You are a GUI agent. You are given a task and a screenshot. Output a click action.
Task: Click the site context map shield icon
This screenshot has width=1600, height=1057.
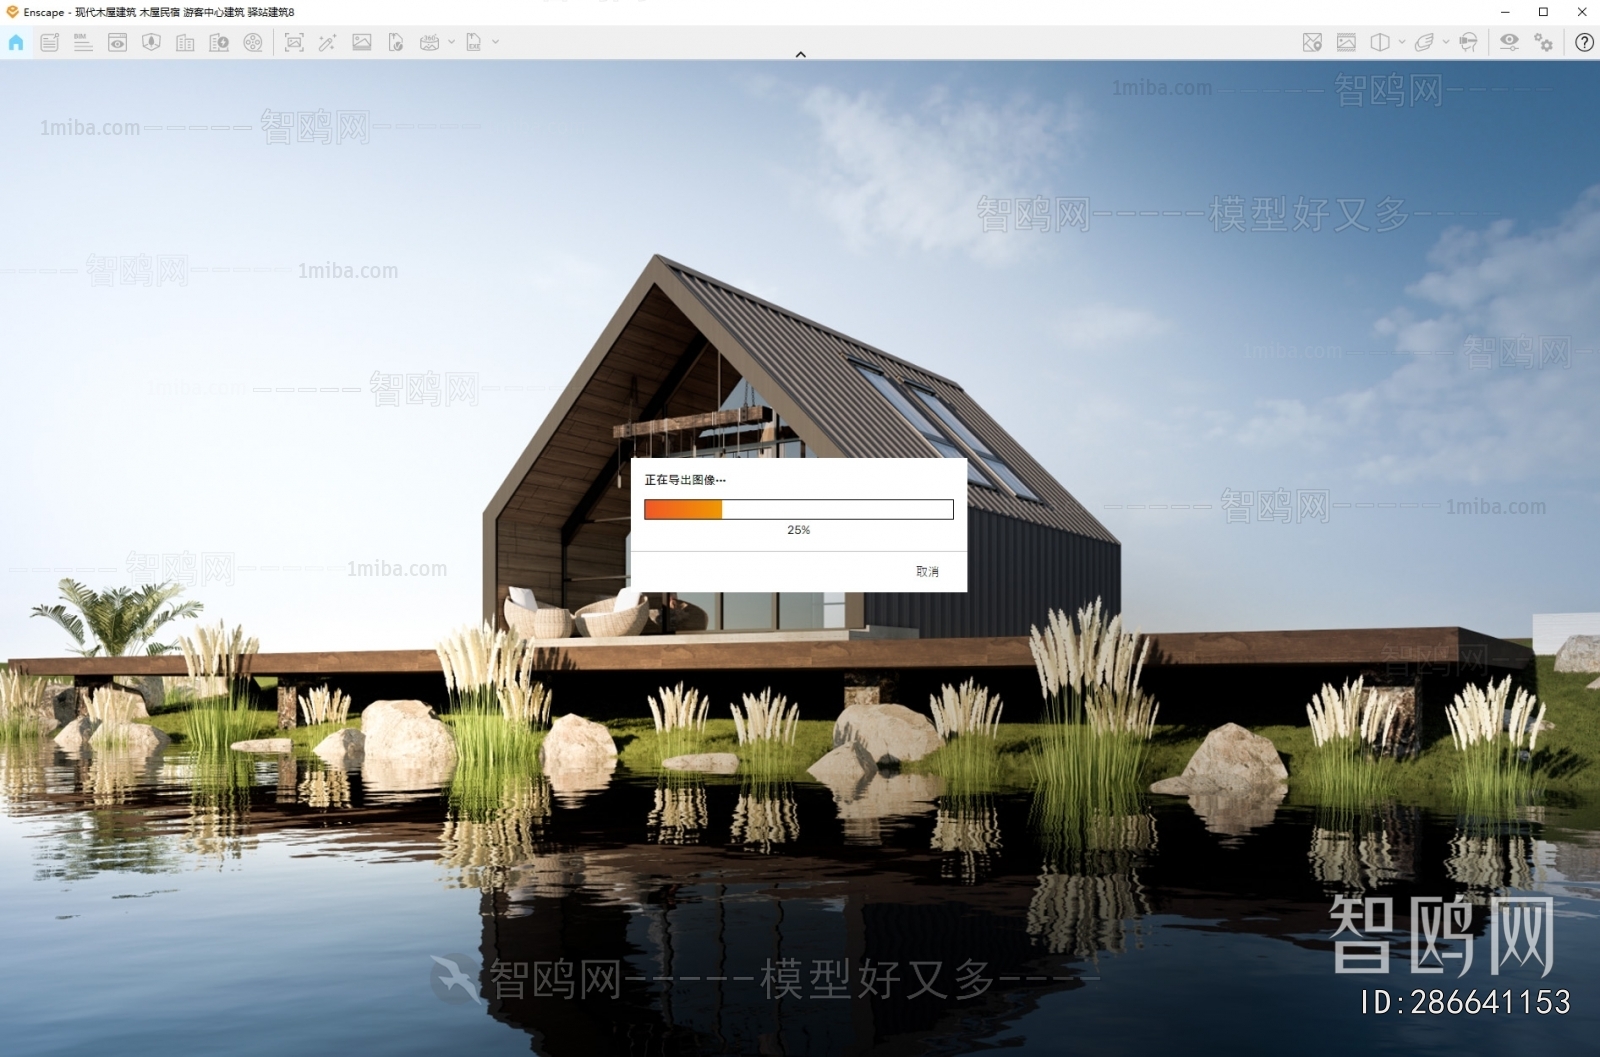tap(151, 42)
